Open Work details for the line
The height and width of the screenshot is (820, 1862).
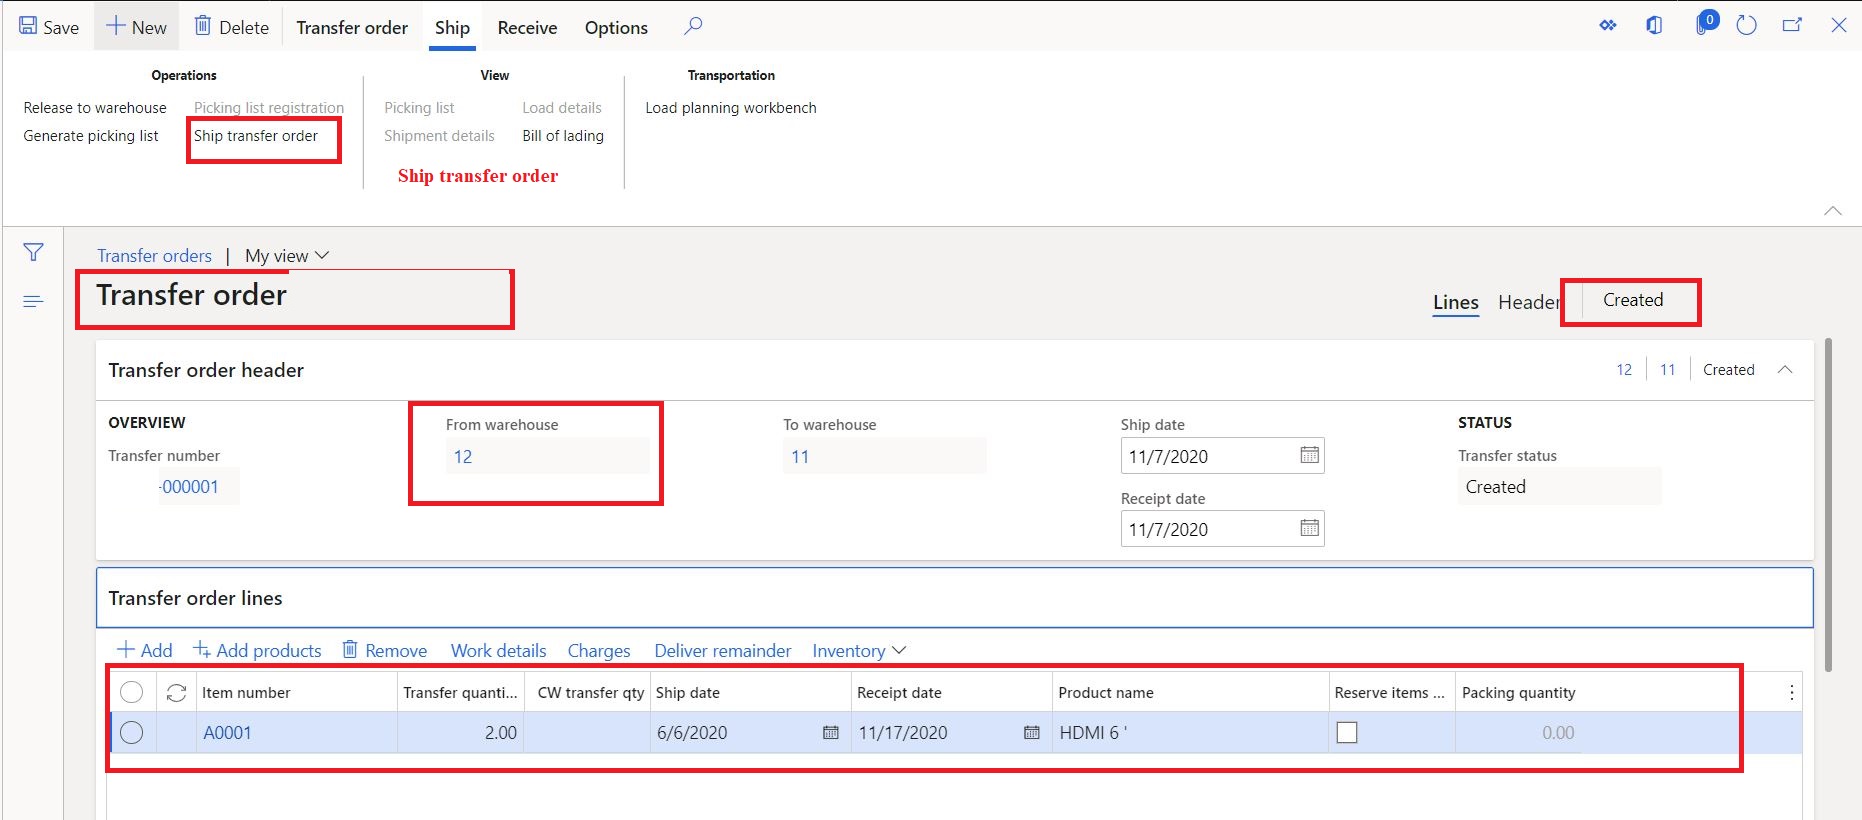tap(498, 651)
